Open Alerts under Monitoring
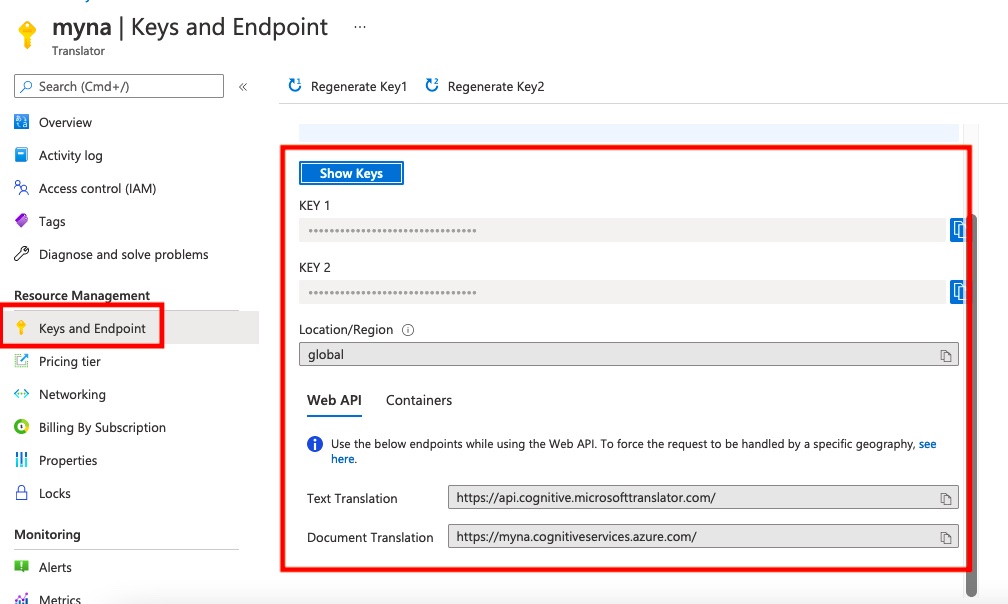Viewport: 1008px width, 604px height. click(x=55, y=567)
